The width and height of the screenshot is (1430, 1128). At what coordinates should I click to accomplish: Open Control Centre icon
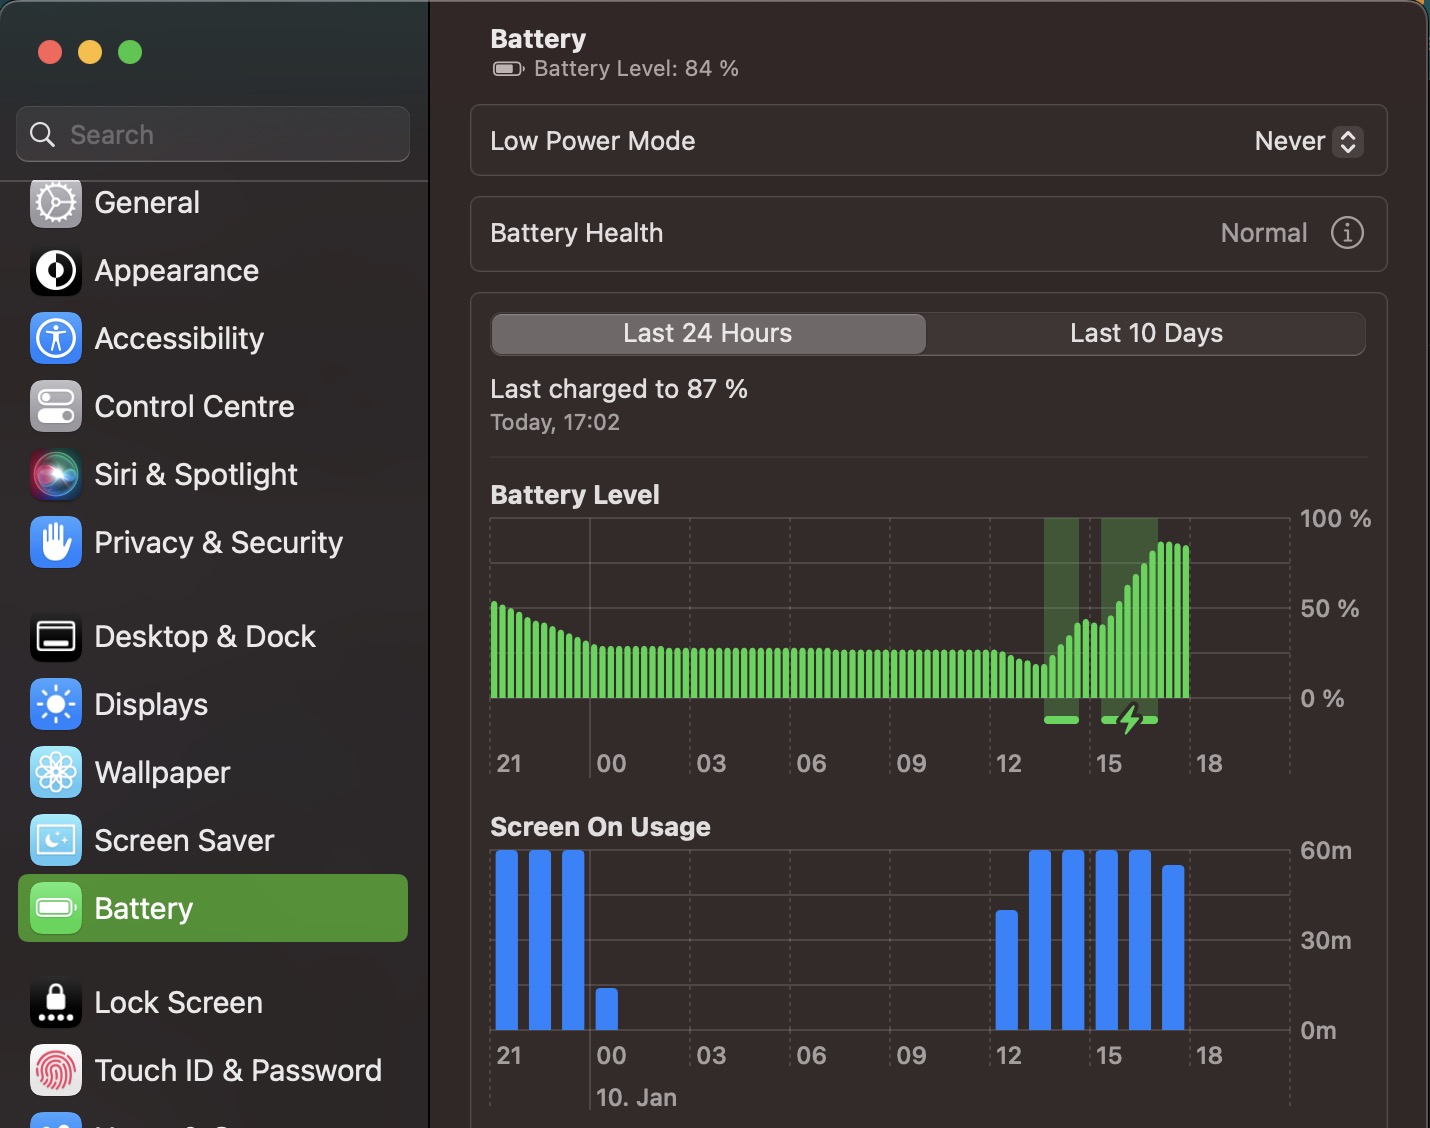56,407
